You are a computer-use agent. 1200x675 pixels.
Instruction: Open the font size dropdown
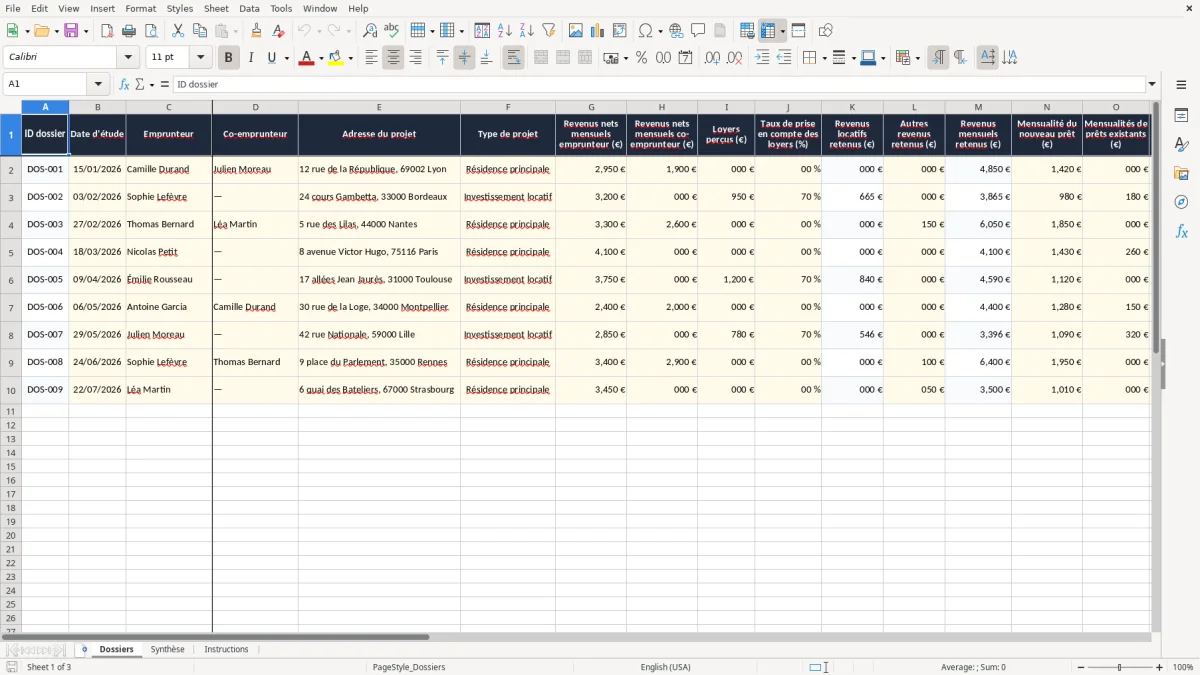point(200,58)
